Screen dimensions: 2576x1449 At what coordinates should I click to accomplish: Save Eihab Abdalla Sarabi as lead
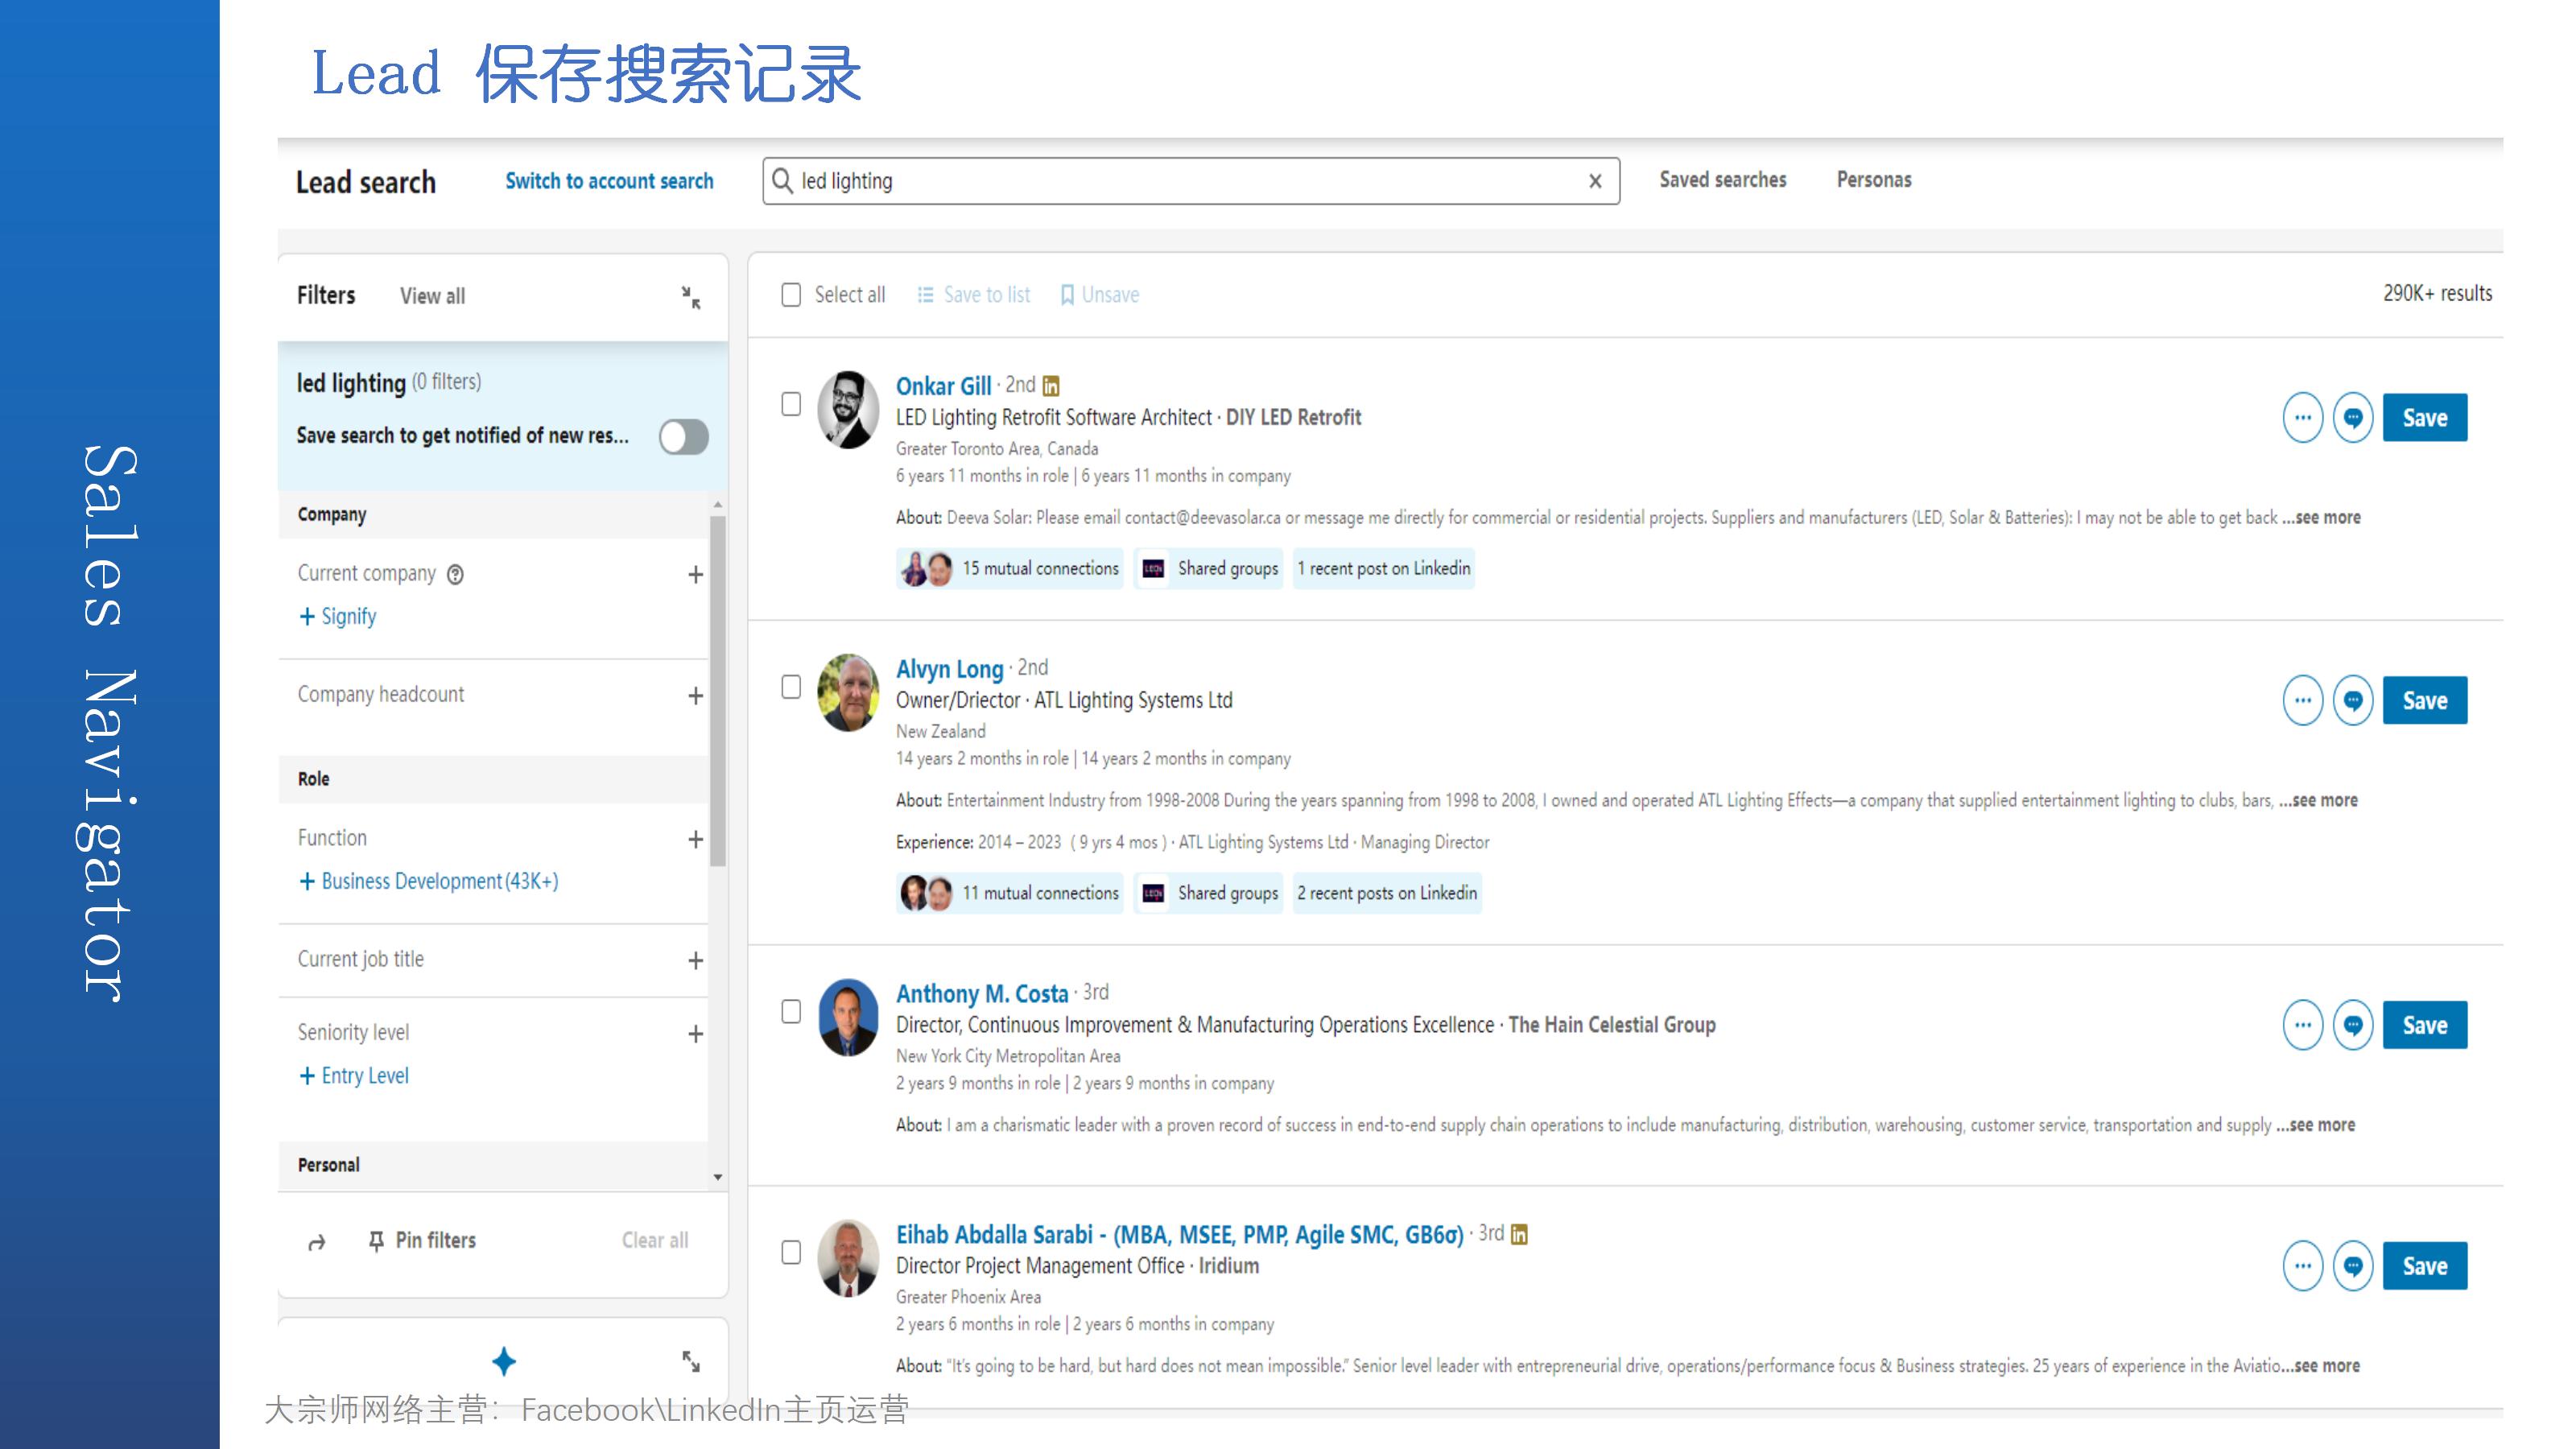[2424, 1266]
